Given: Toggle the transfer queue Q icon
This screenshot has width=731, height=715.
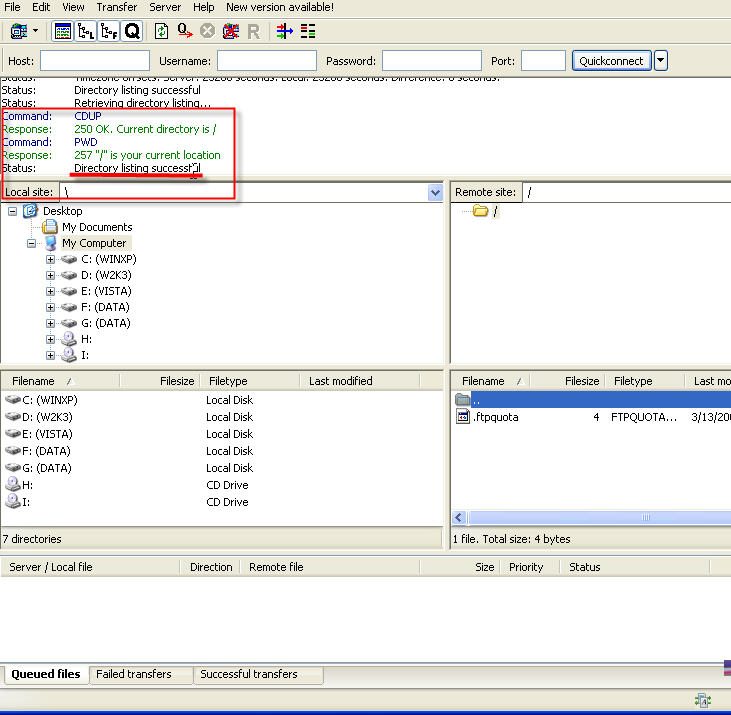Looking at the screenshot, I should [132, 32].
